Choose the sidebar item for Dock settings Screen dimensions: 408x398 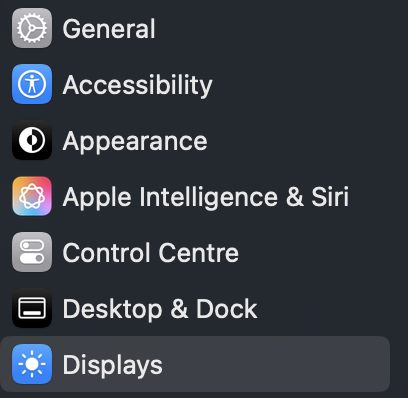pos(160,309)
